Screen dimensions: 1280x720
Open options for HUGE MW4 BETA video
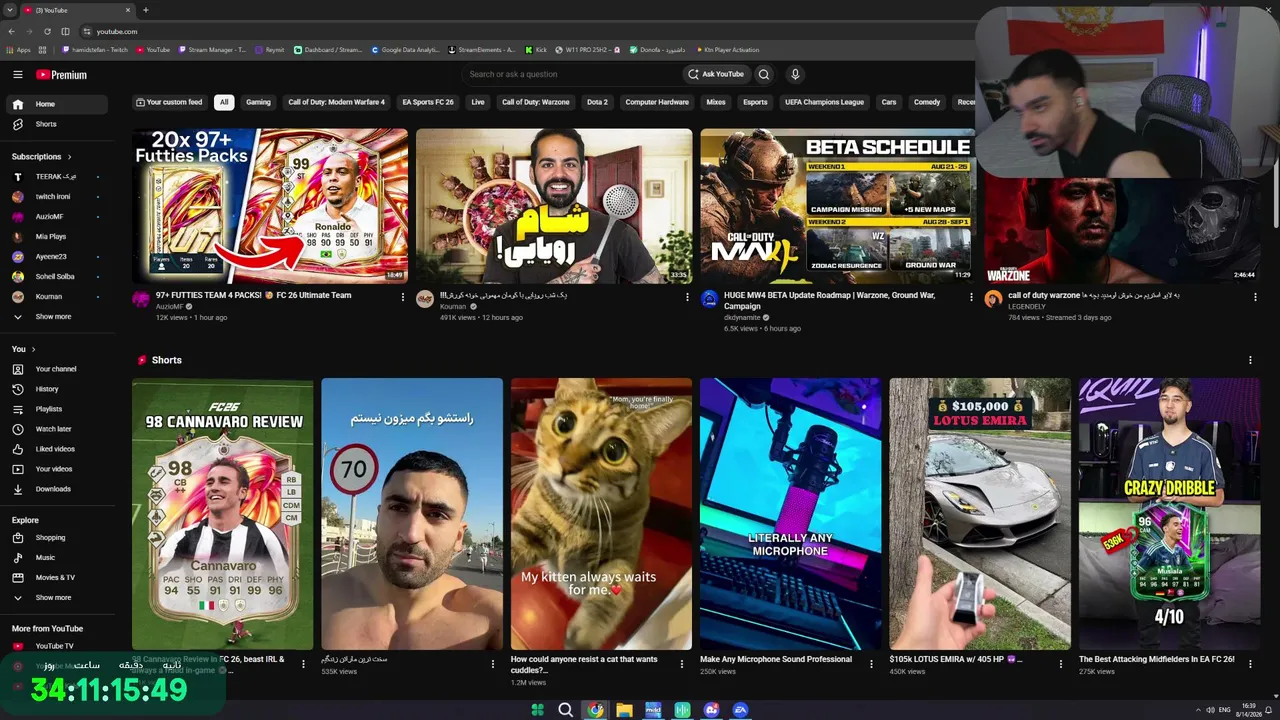pyautogui.click(x=971, y=297)
